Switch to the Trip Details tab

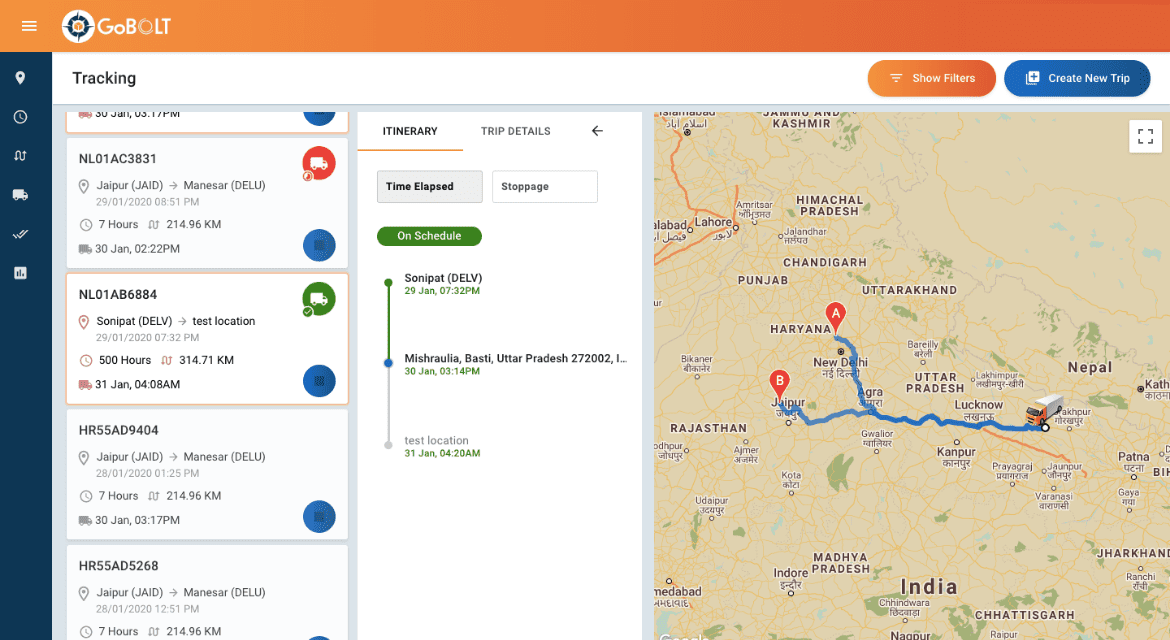coord(515,131)
